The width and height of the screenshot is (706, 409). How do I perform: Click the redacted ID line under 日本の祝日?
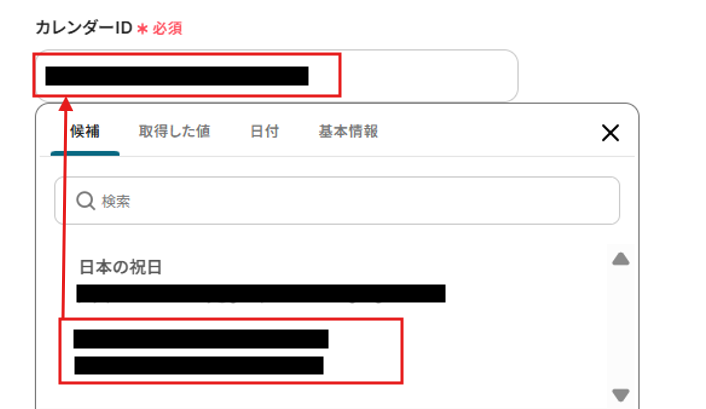pos(261,293)
